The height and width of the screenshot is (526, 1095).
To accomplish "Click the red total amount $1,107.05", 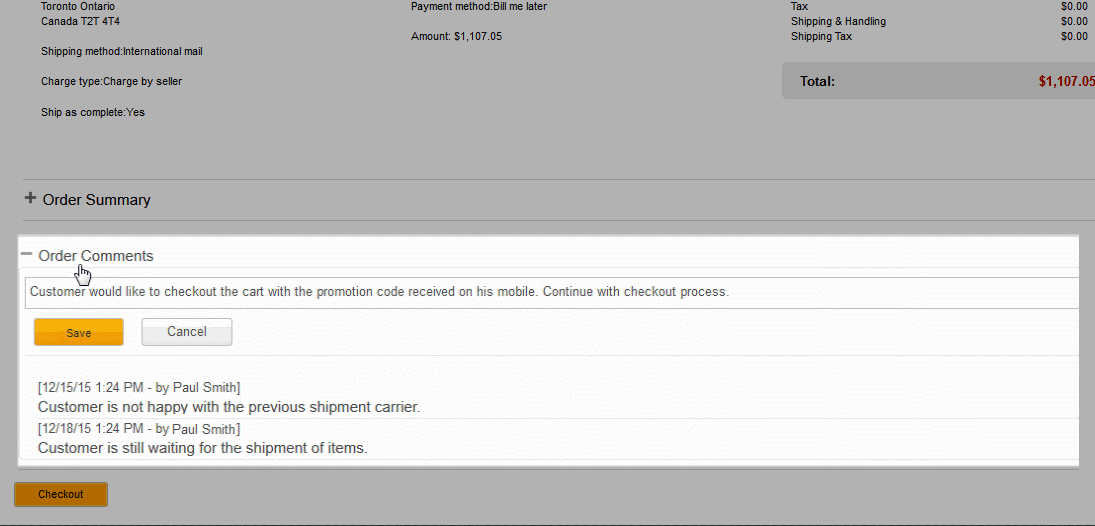I will [1065, 81].
